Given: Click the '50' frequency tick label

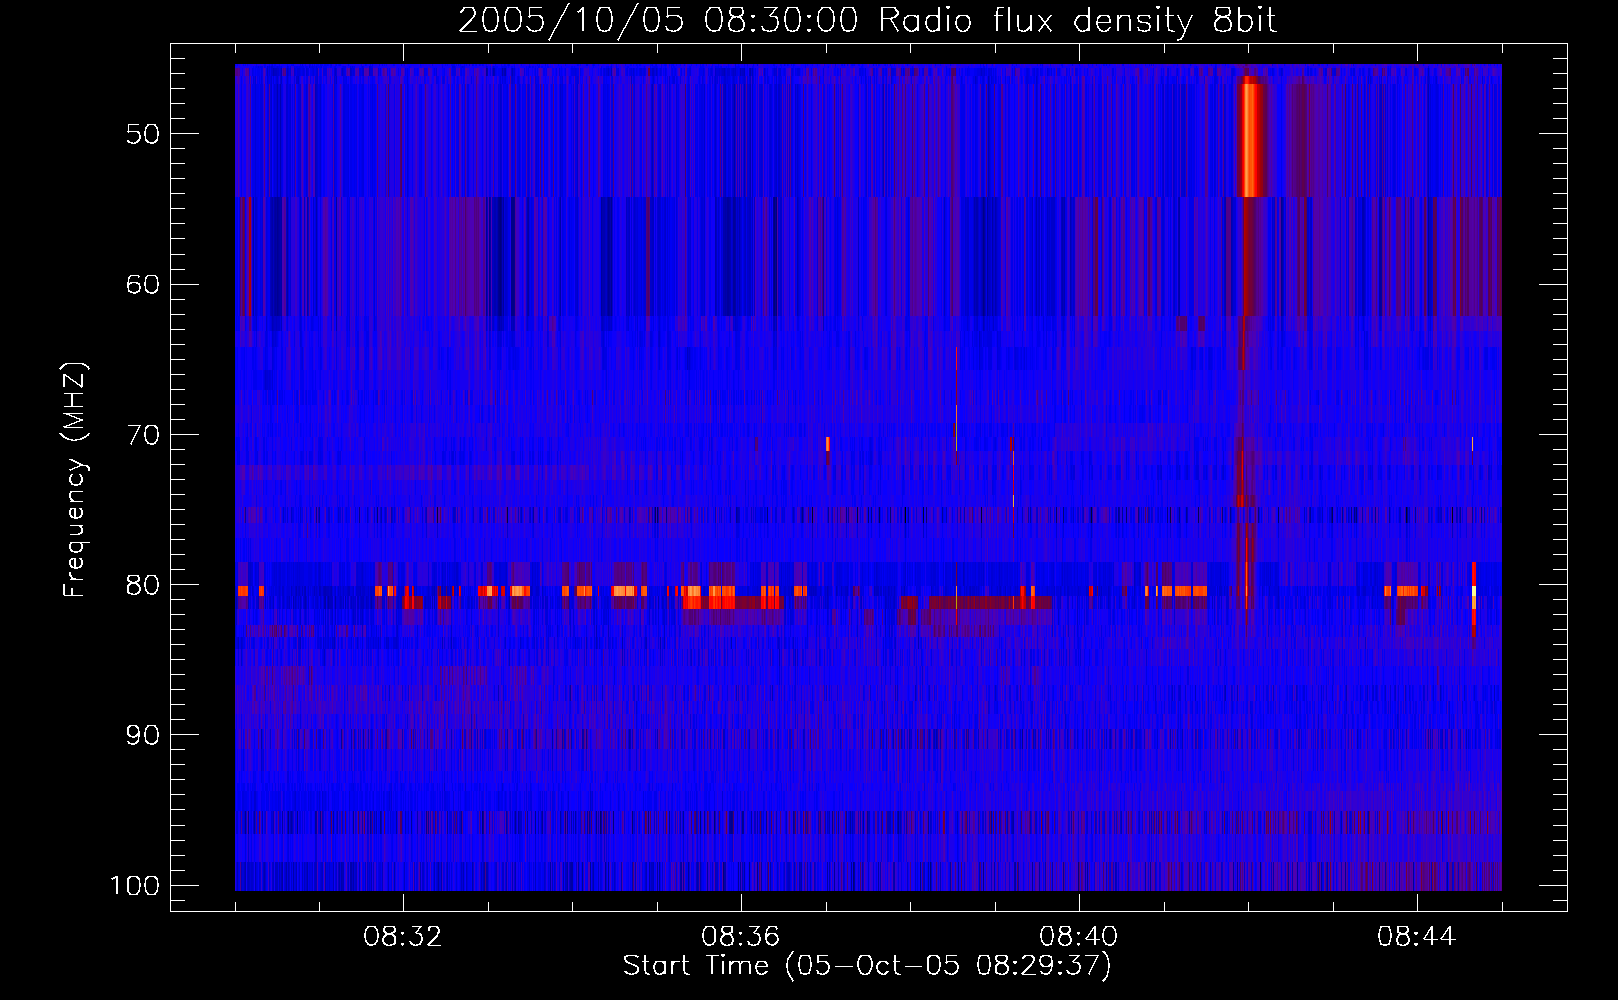Looking at the screenshot, I should [x=143, y=134].
